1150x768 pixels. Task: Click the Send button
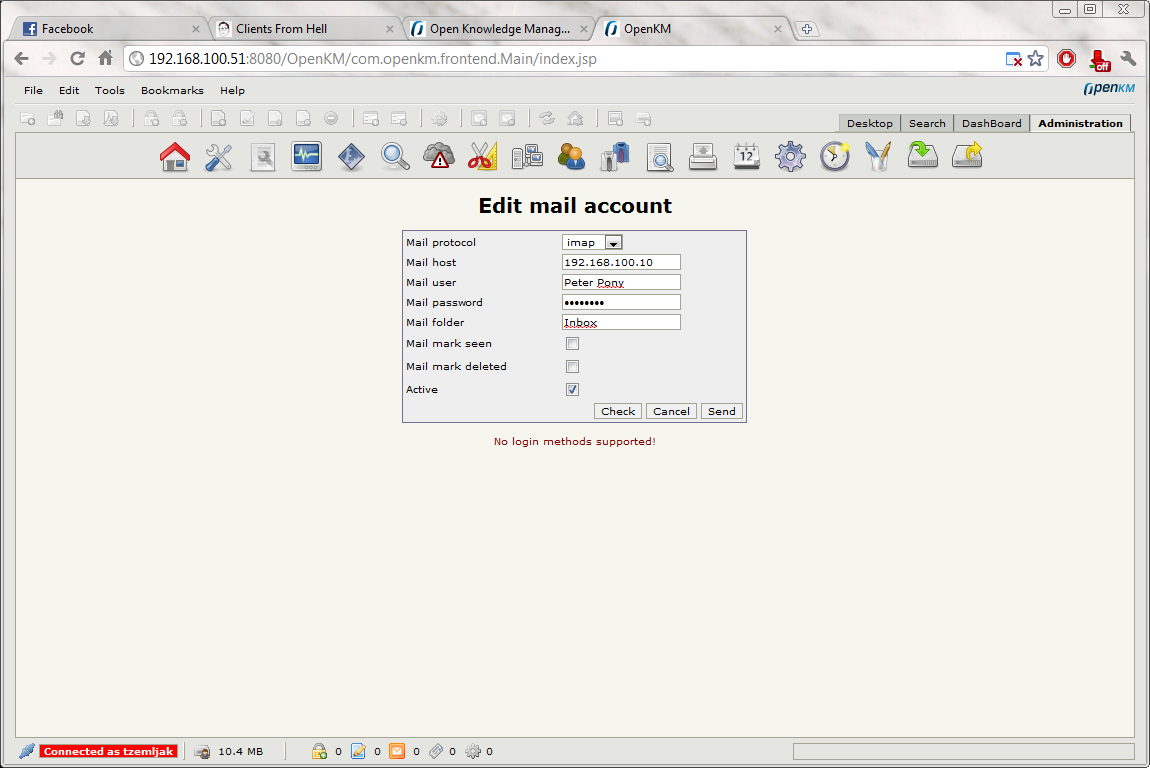point(721,411)
